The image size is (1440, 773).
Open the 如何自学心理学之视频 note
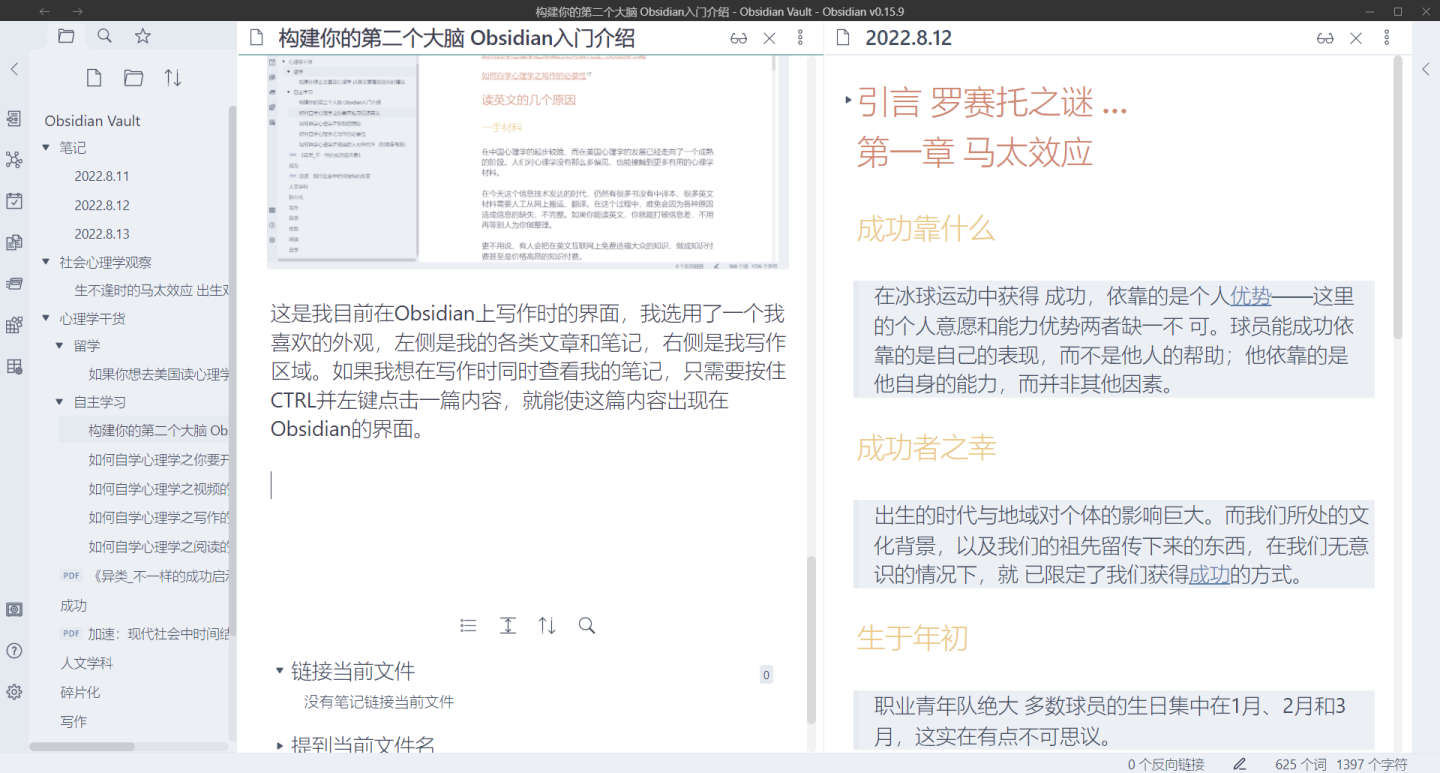(x=159, y=489)
